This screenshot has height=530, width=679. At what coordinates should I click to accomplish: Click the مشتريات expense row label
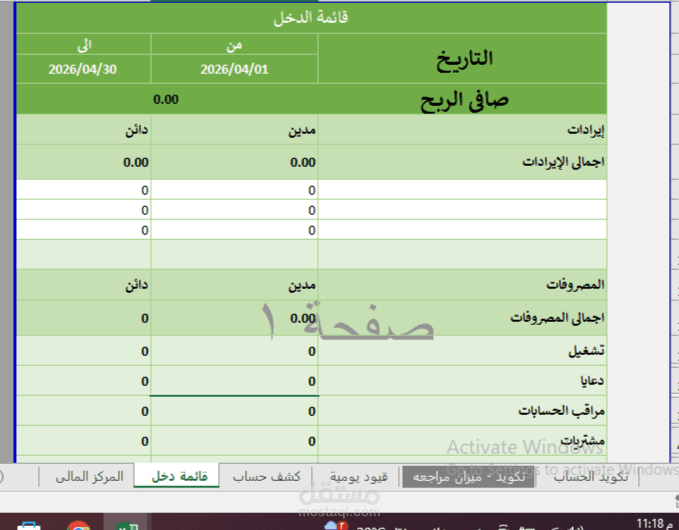point(462,440)
